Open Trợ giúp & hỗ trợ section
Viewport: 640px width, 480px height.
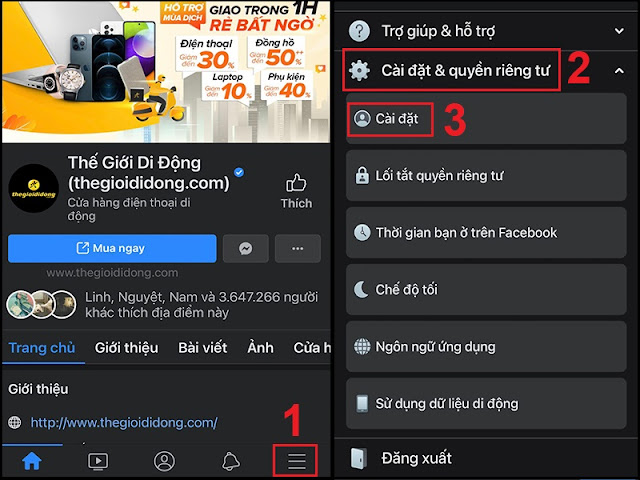(x=486, y=31)
